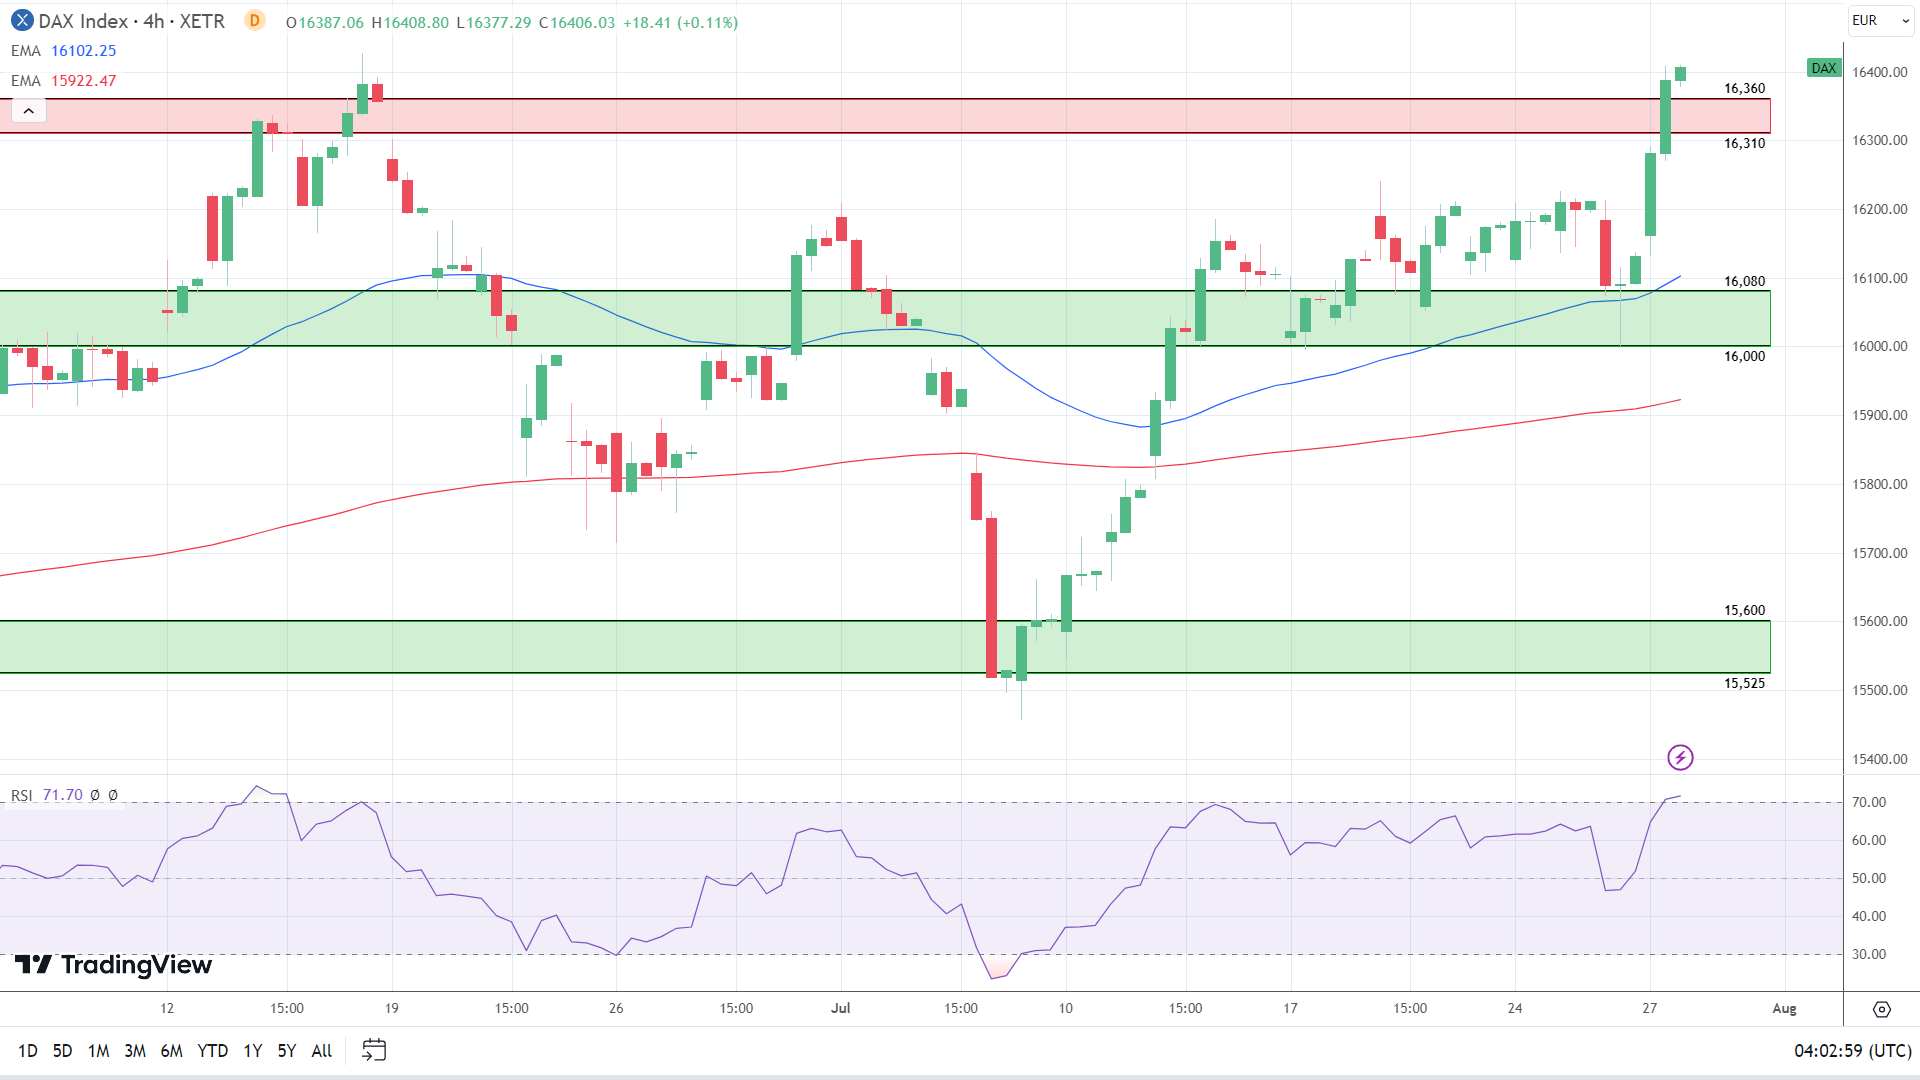Click the 04:02:59 (UTC) clock
The width and height of the screenshot is (1920, 1080).
point(1853,1051)
